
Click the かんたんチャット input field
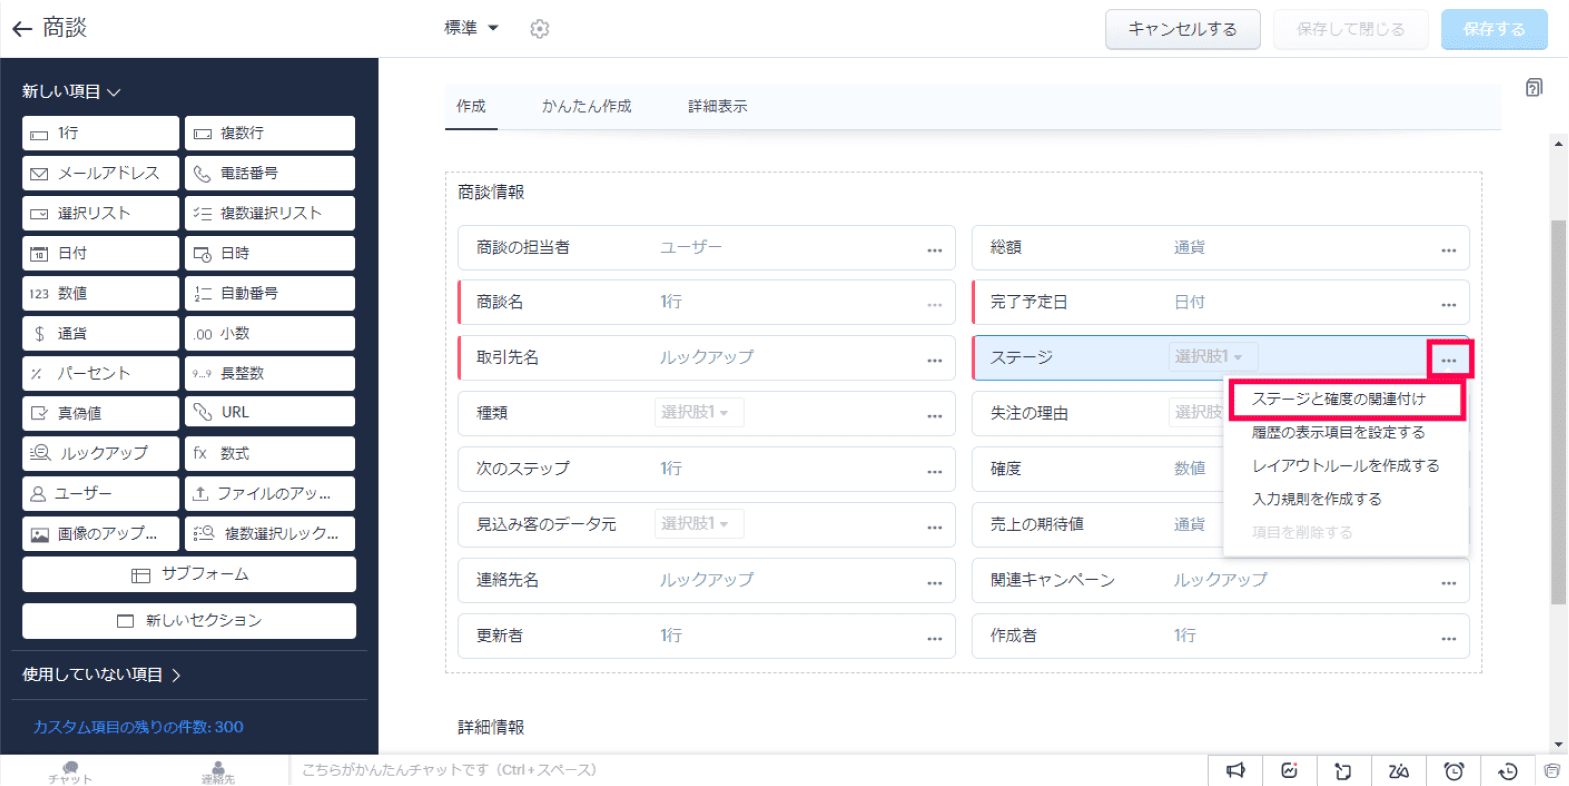click(x=748, y=770)
